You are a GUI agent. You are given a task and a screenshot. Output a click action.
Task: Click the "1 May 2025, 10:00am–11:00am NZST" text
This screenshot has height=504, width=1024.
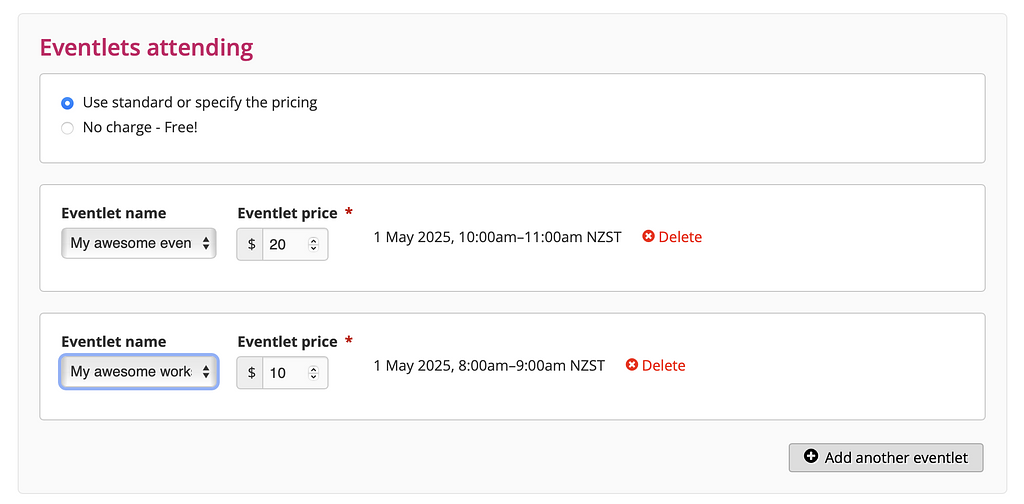(x=497, y=237)
